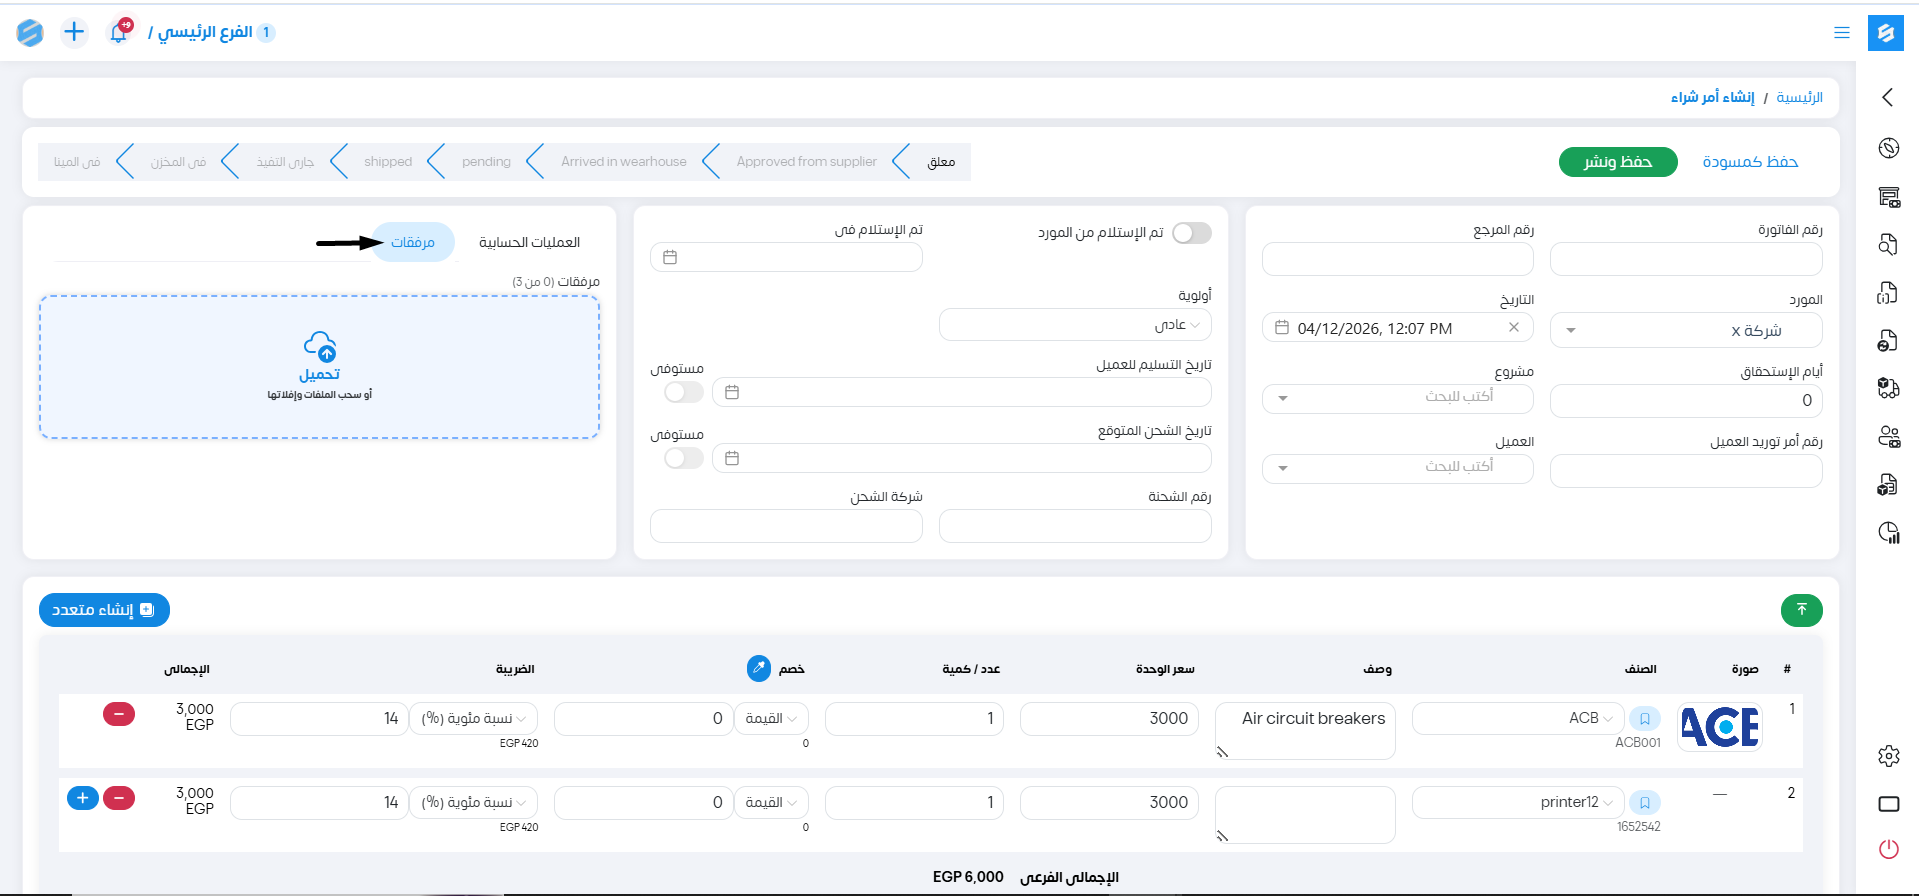Click the green save and publish button
This screenshot has height=896, width=1919.
click(1617, 162)
